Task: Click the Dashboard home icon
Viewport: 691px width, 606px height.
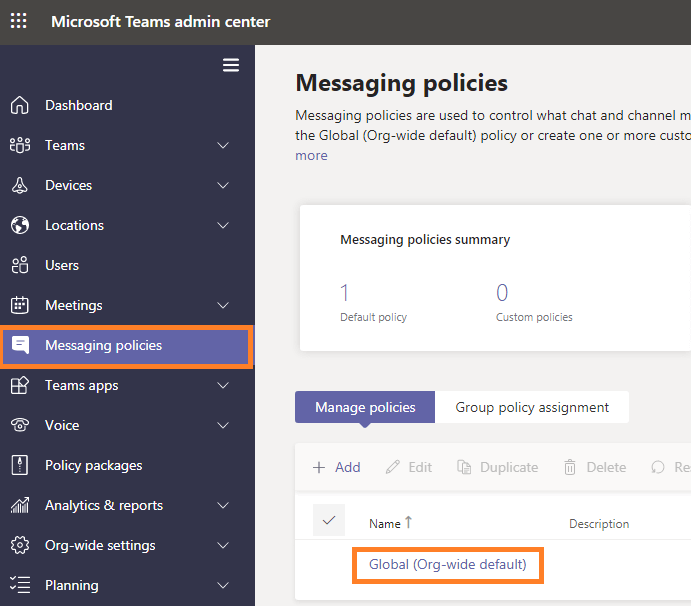Action: tap(20, 105)
